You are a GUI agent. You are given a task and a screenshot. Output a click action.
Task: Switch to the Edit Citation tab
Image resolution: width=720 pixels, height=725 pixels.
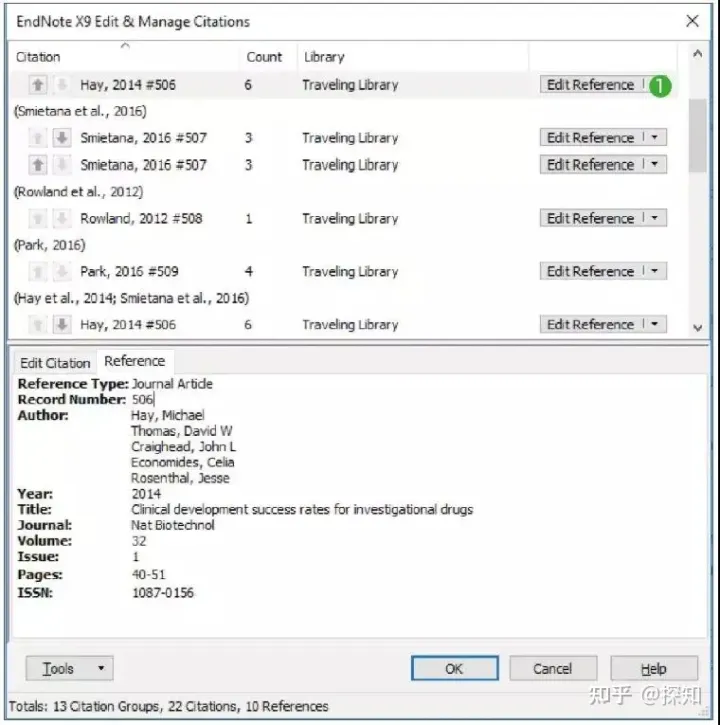(x=55, y=363)
